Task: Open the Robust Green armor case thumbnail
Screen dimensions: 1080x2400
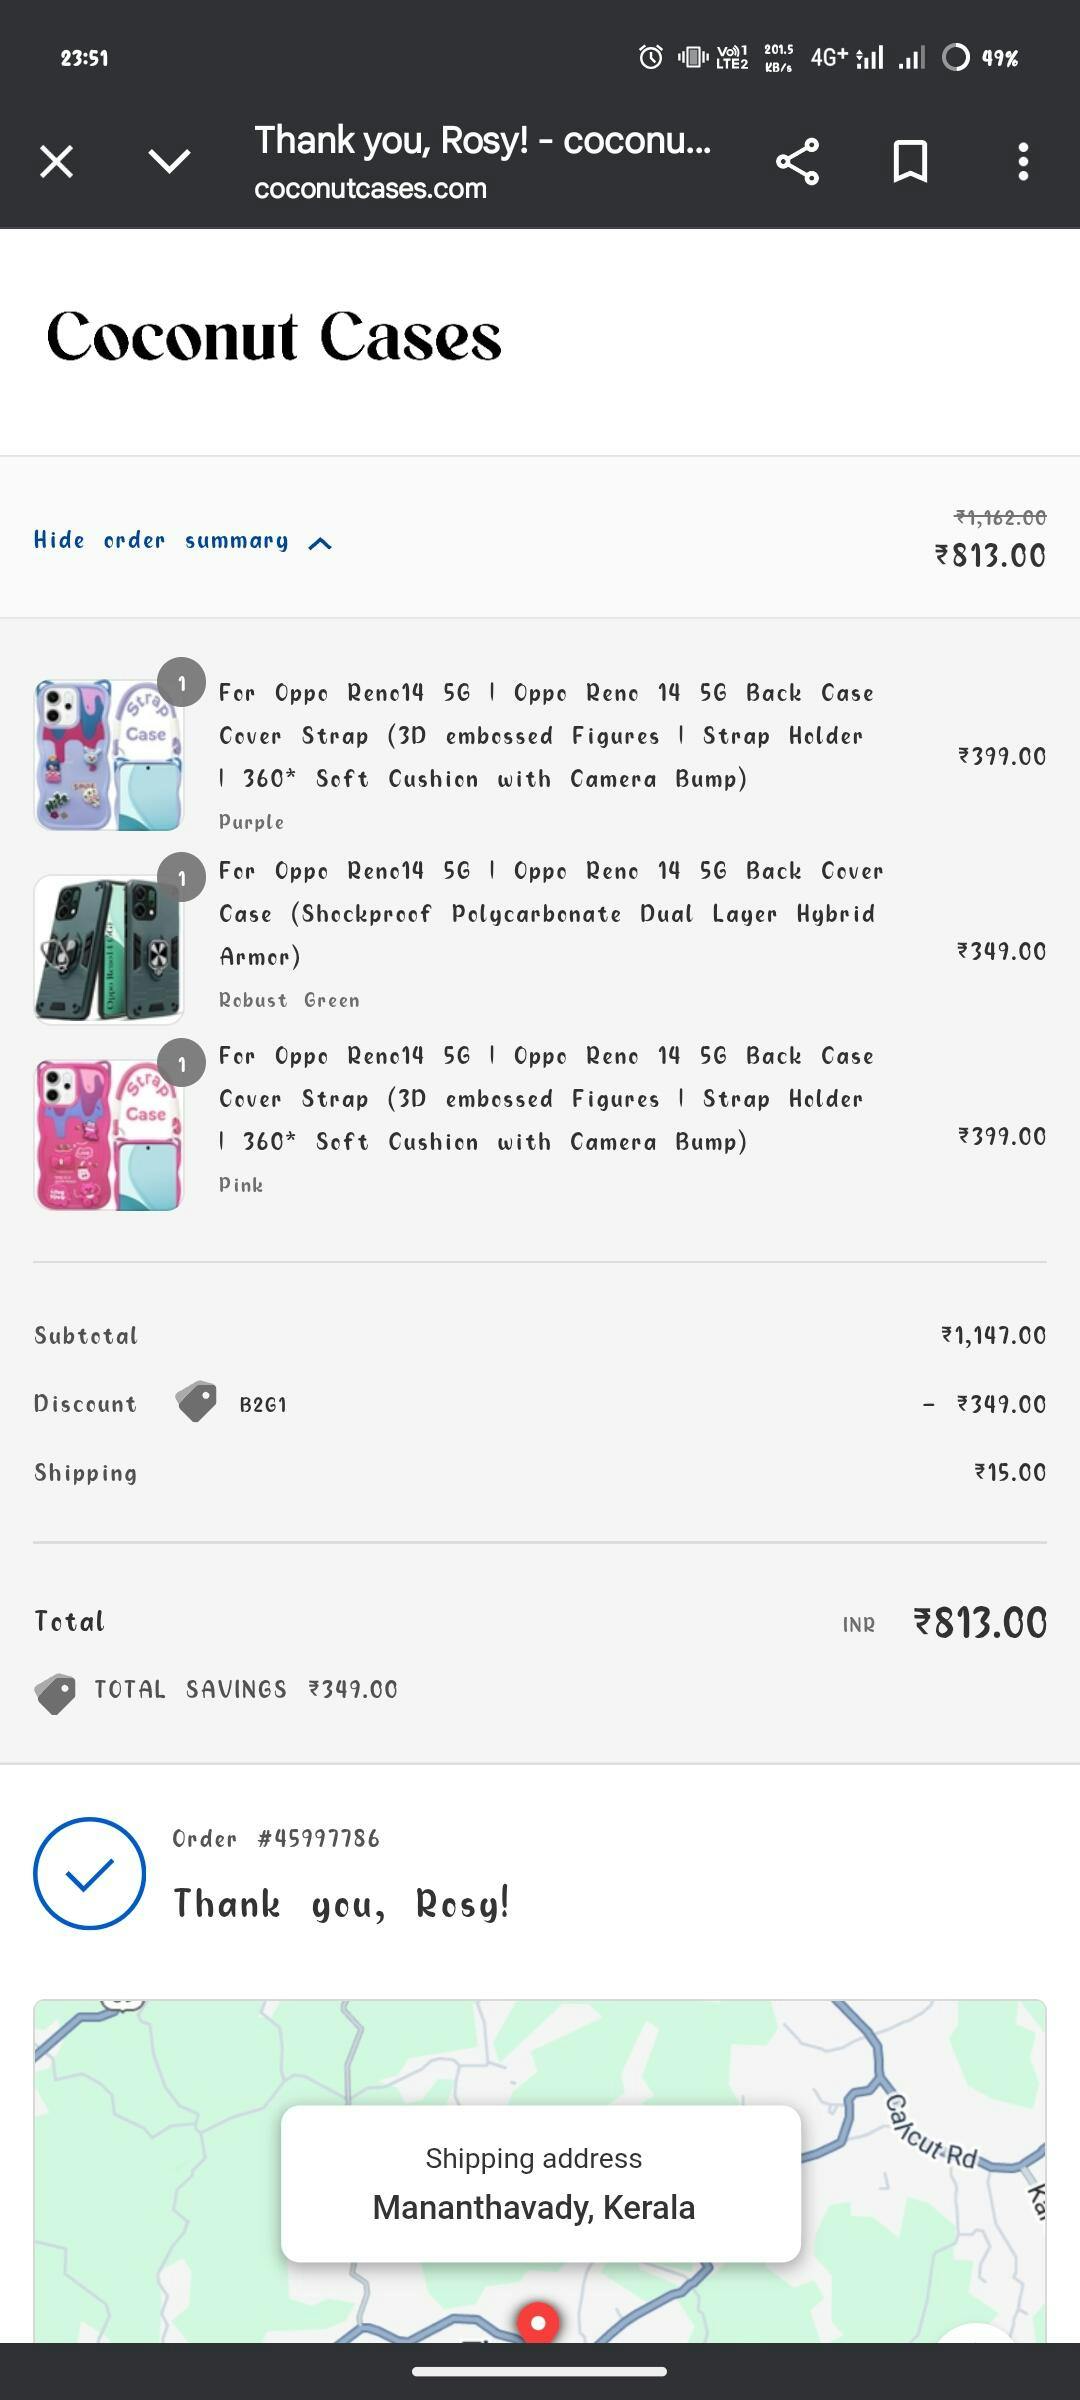Action: click(109, 949)
